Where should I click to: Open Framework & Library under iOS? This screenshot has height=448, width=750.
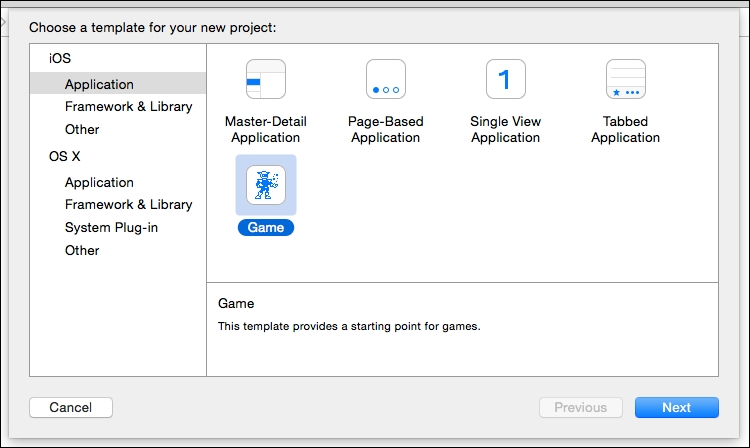coord(129,106)
